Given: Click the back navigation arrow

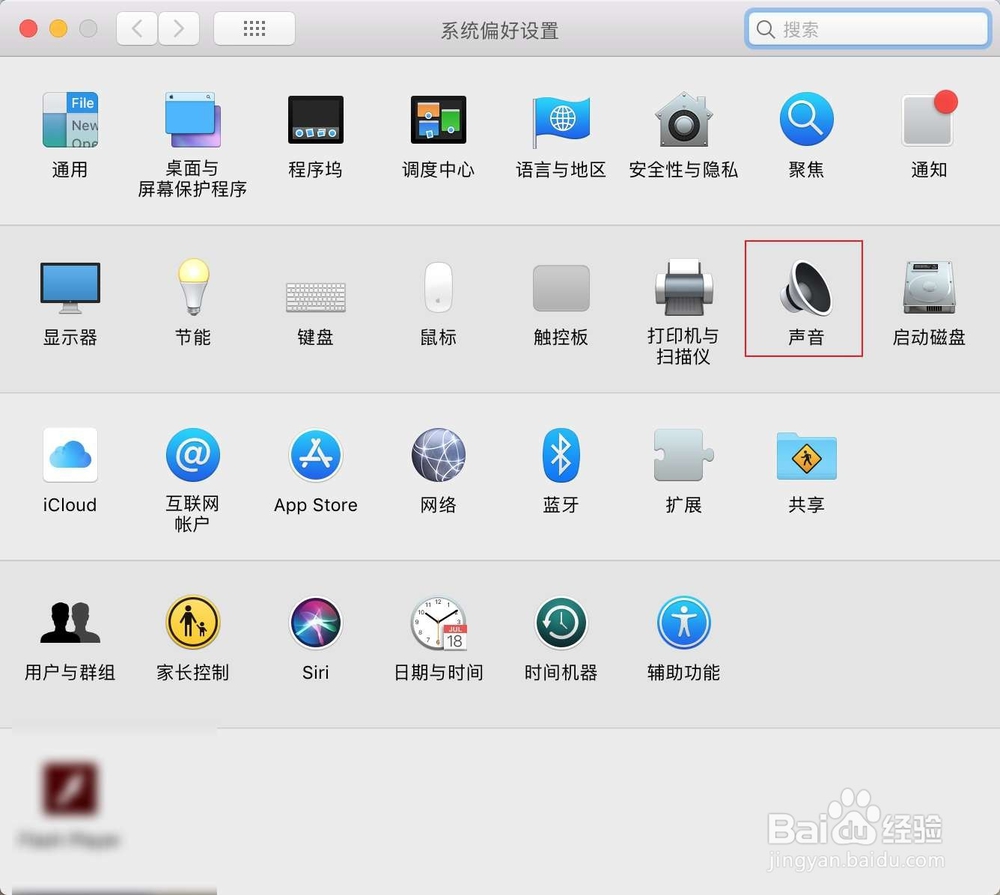Looking at the screenshot, I should coord(137,28).
